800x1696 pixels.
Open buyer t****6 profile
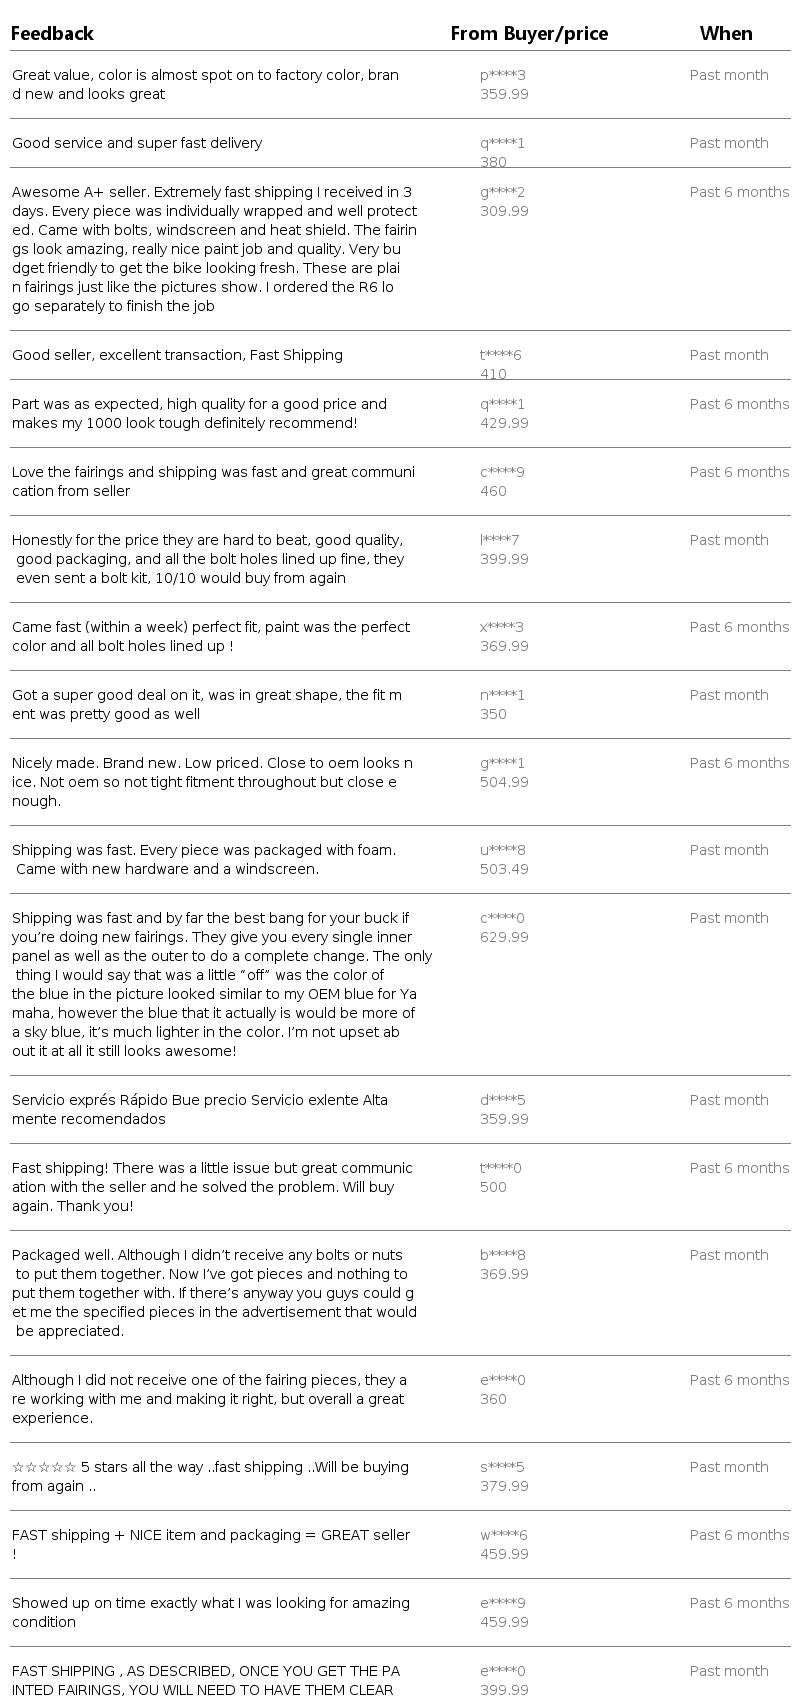click(x=500, y=355)
